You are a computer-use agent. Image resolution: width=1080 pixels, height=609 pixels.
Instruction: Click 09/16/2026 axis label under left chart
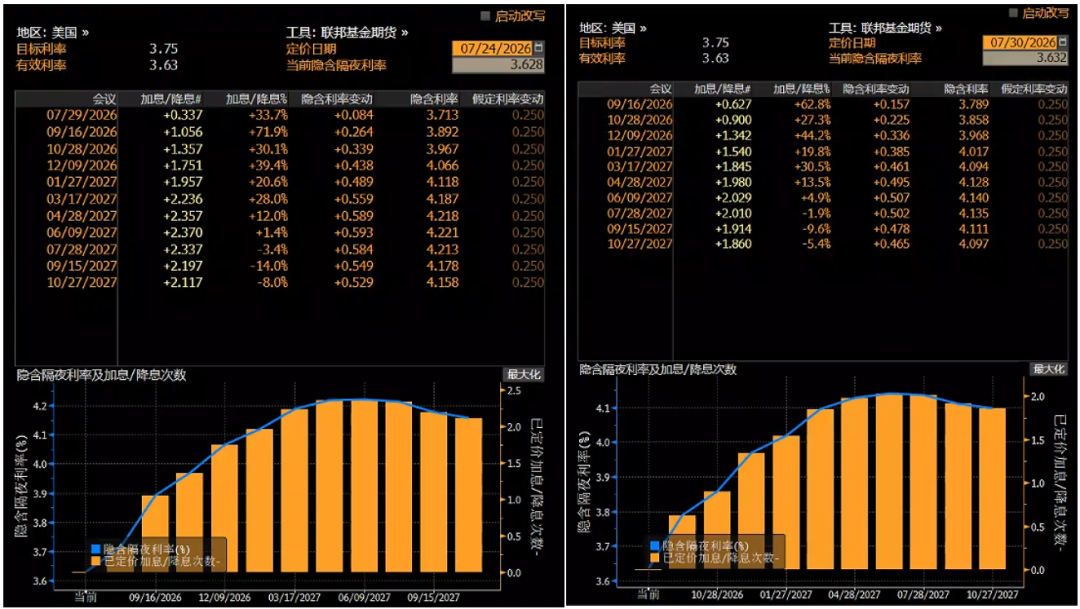click(x=155, y=597)
